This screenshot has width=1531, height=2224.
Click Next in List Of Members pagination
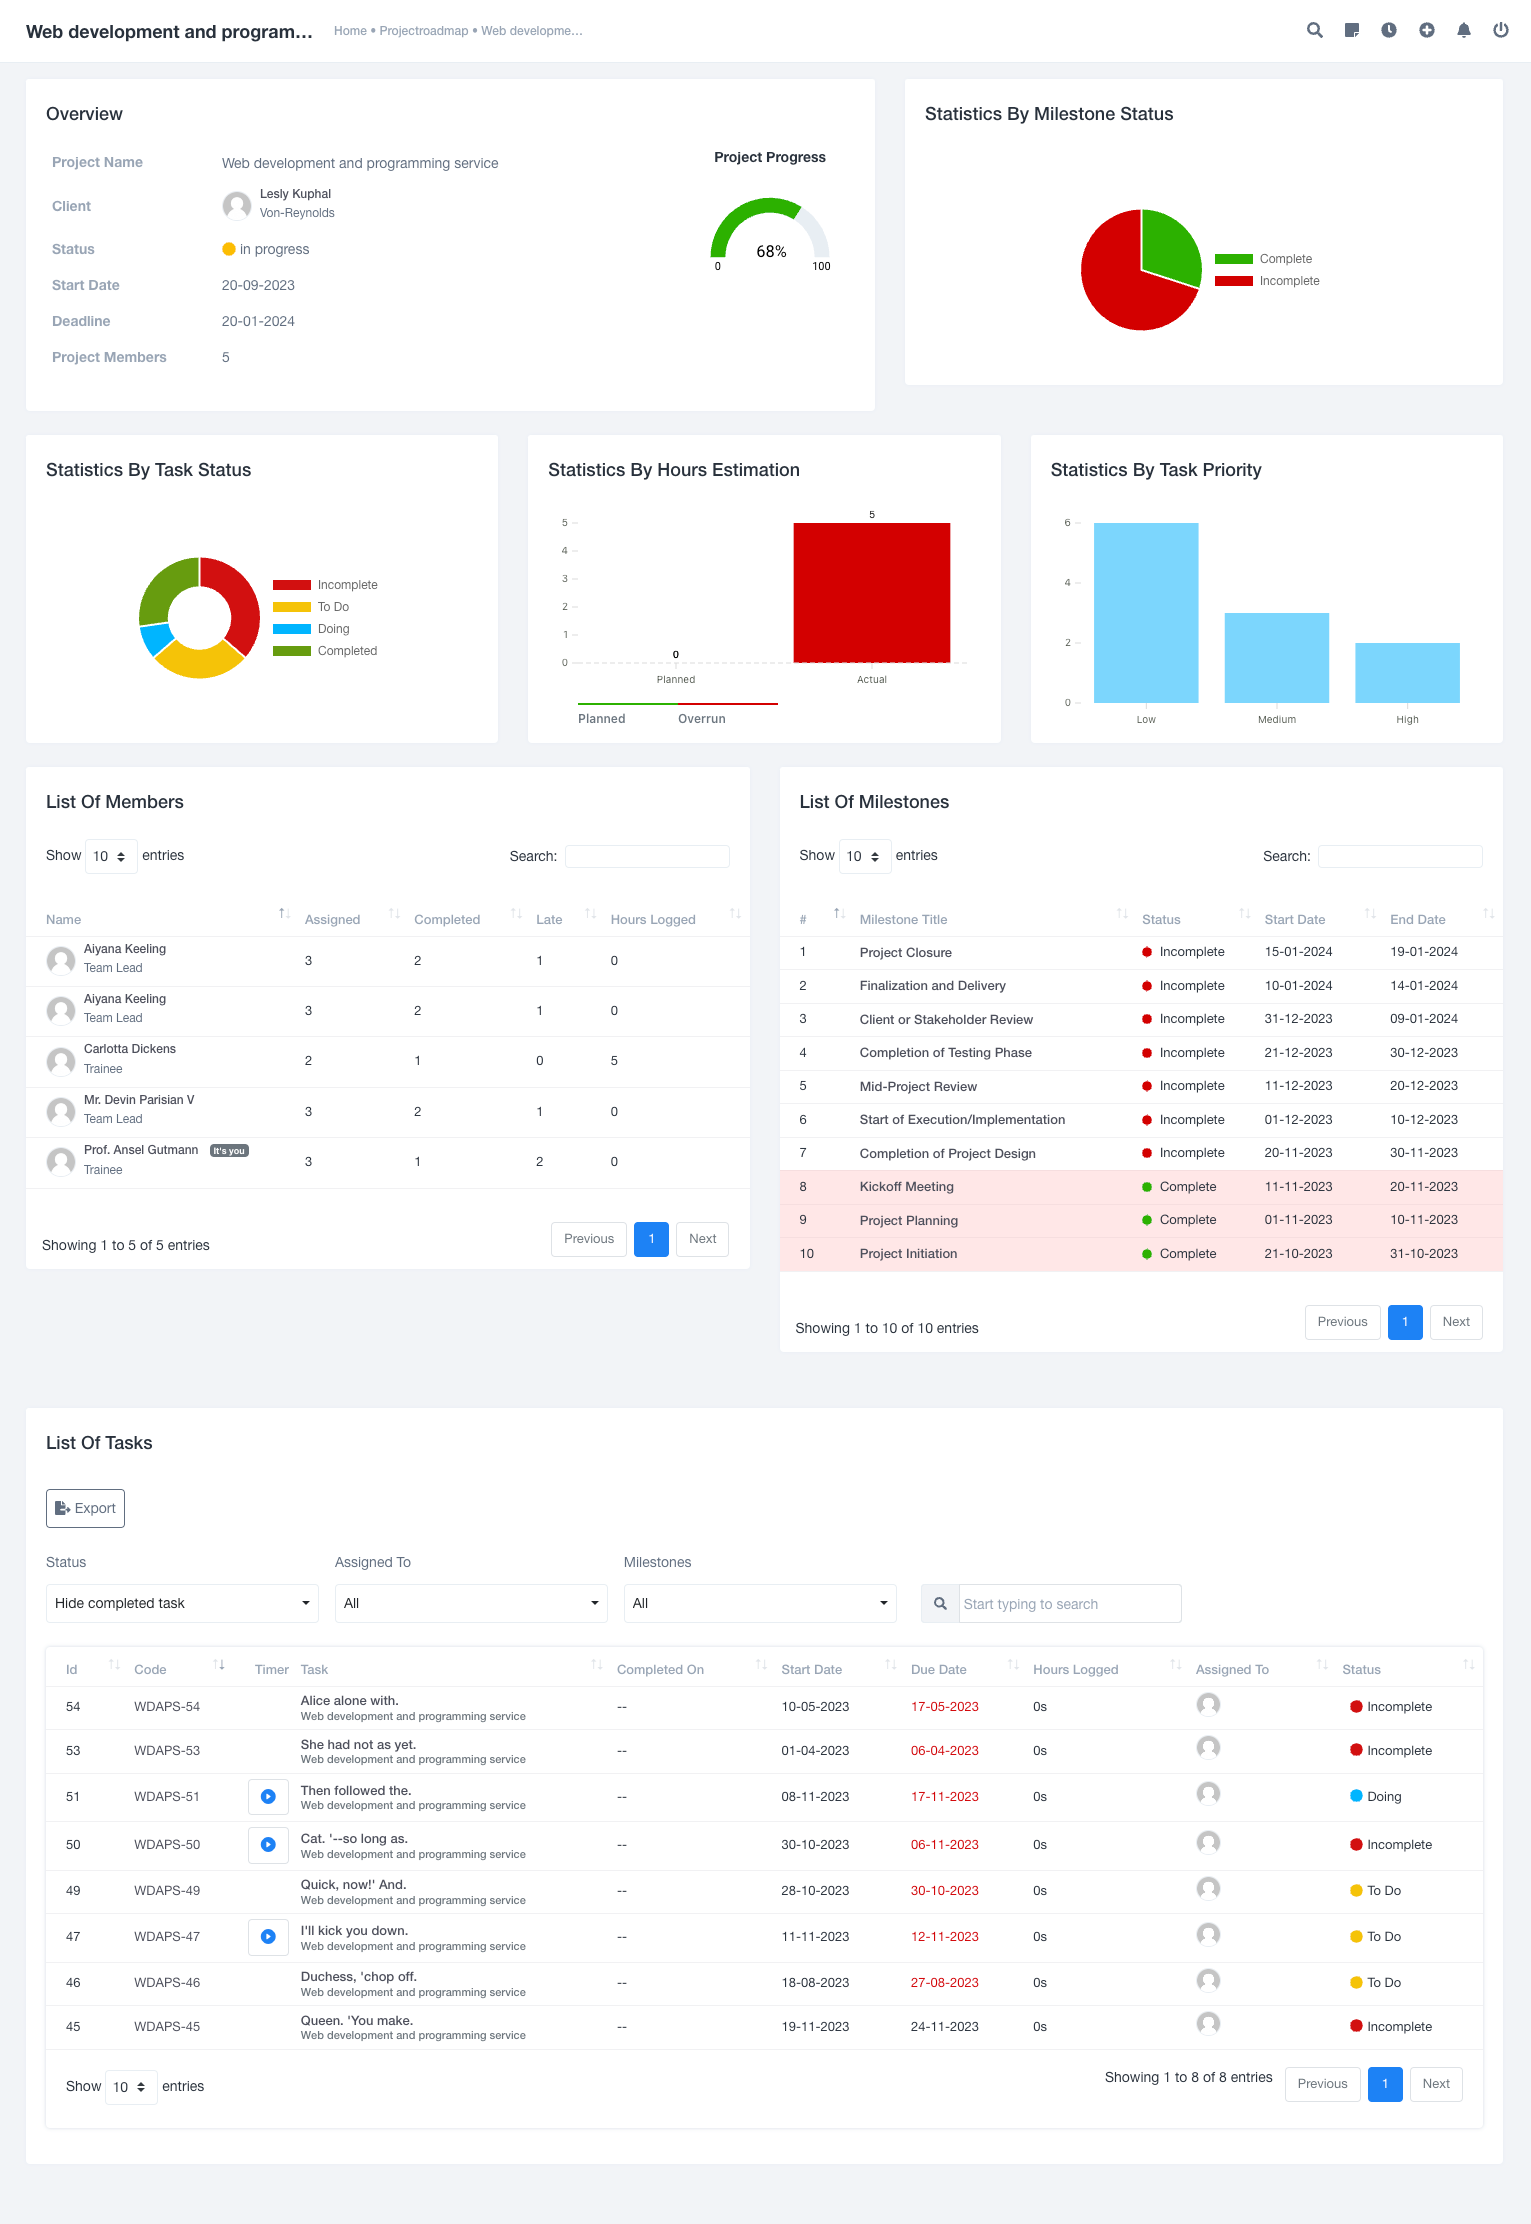click(x=702, y=1239)
